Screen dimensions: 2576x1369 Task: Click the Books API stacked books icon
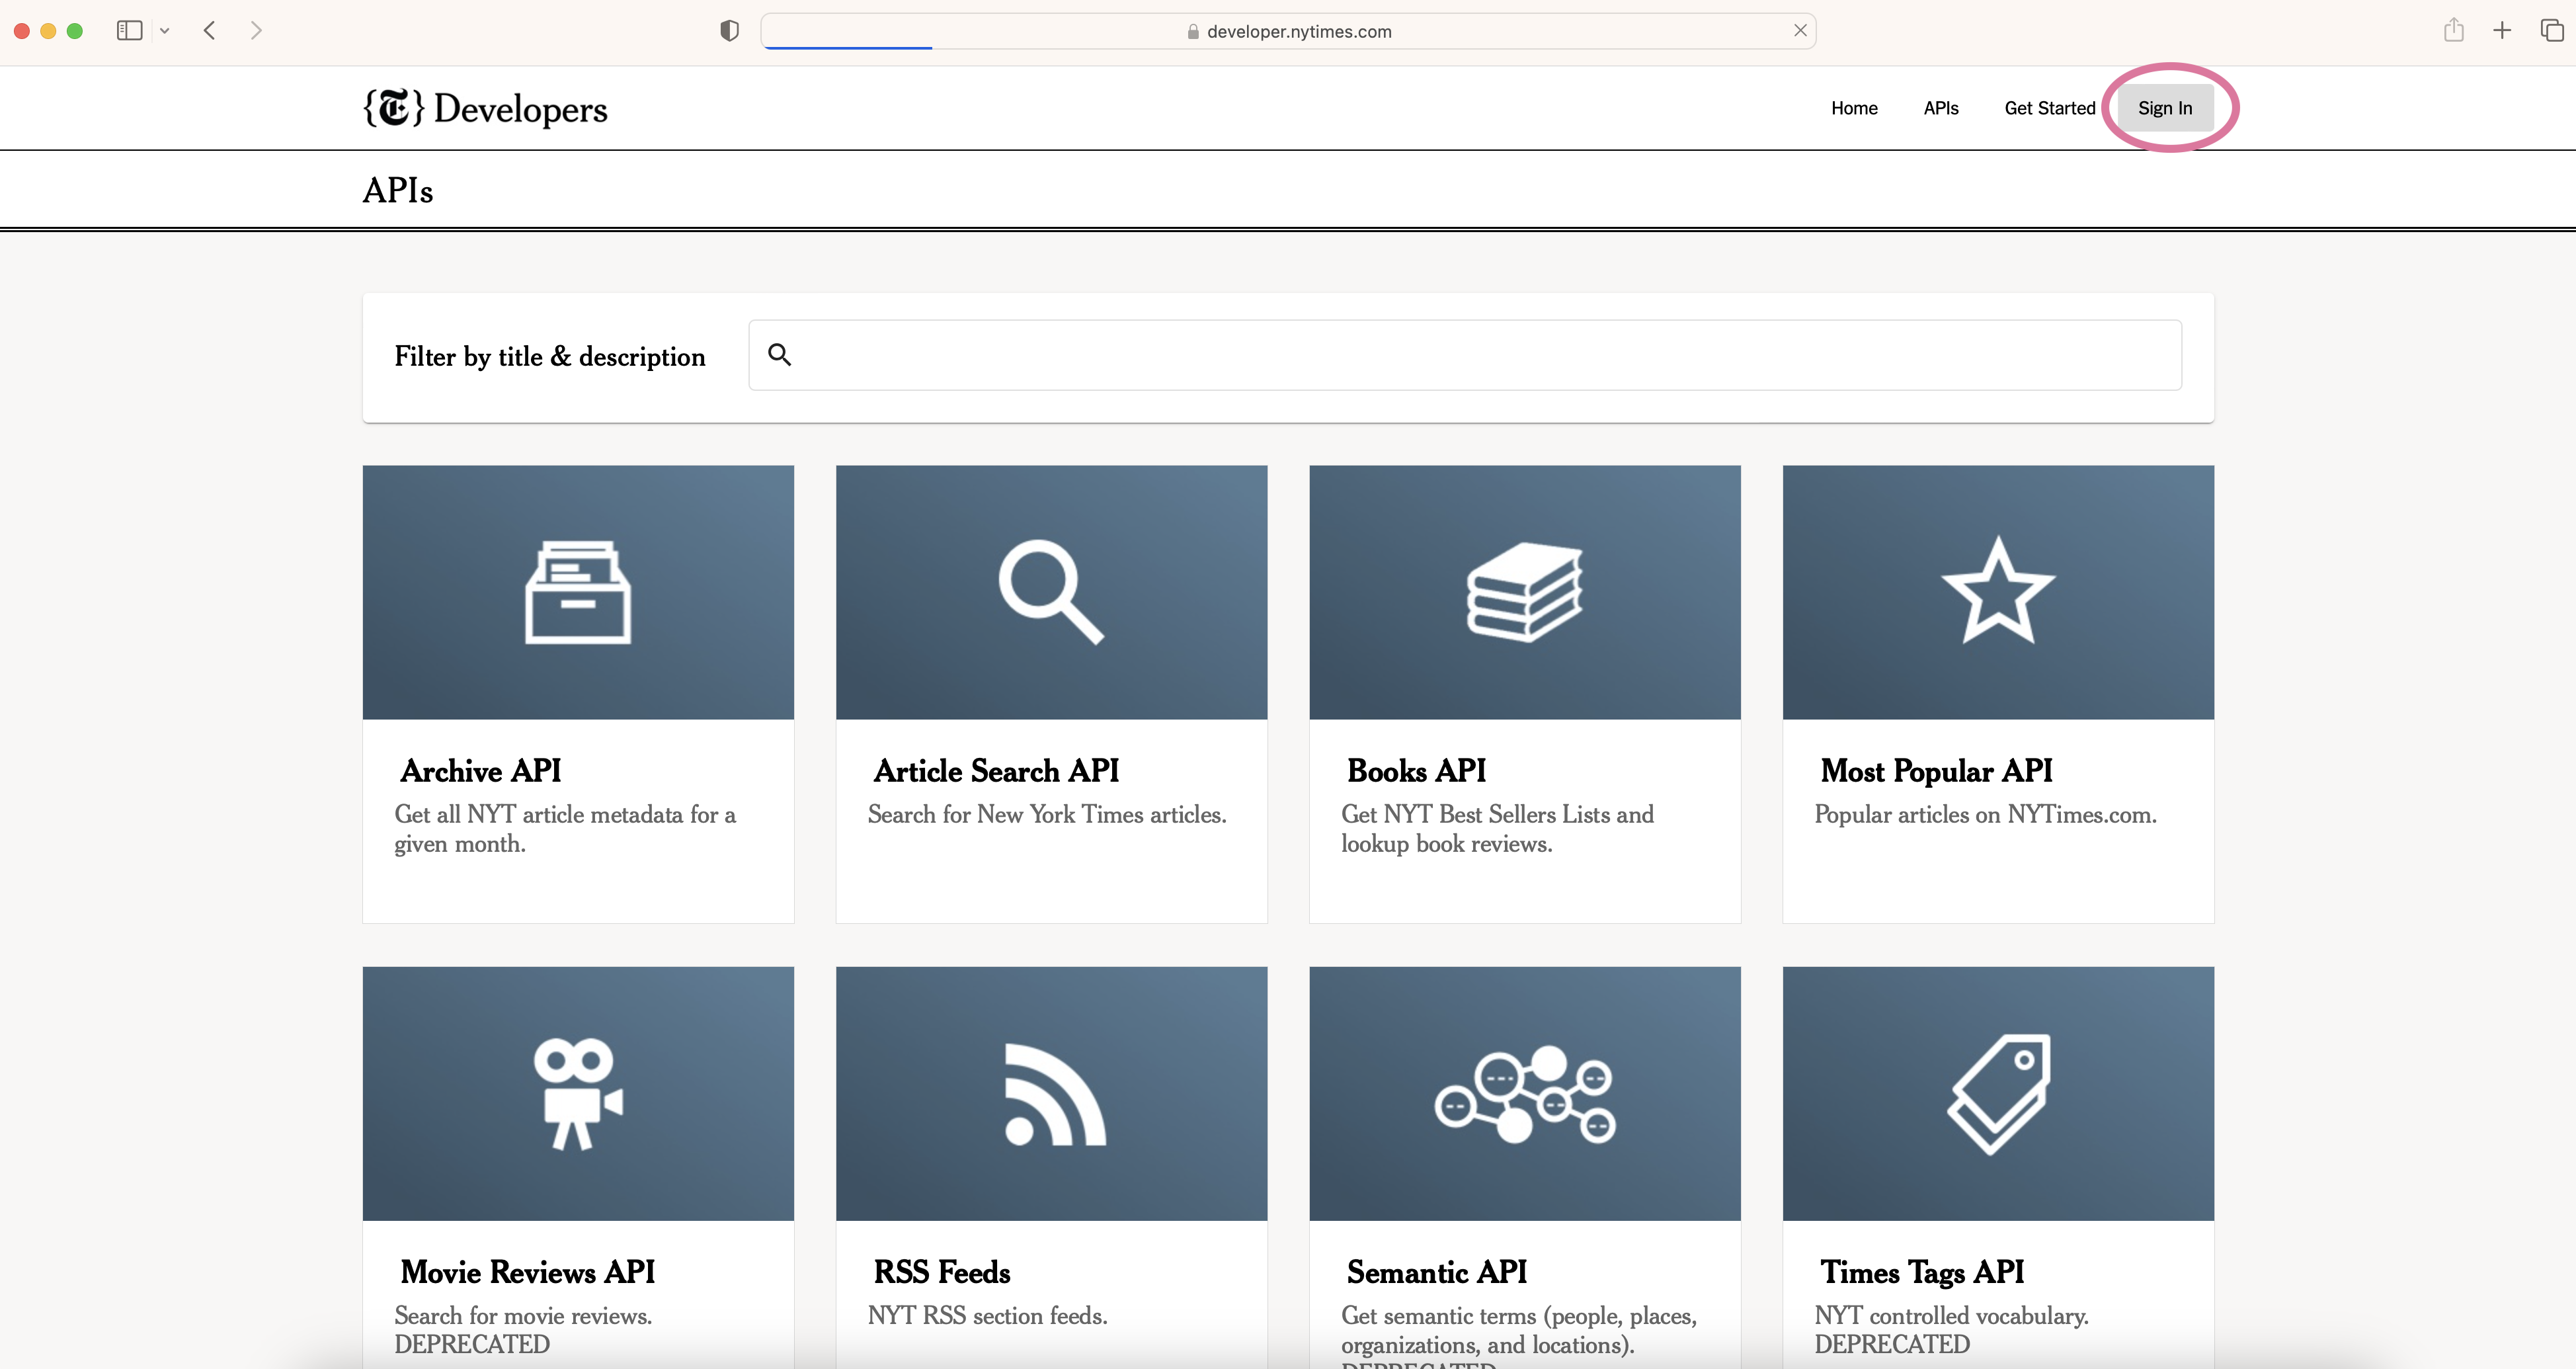coord(1525,592)
